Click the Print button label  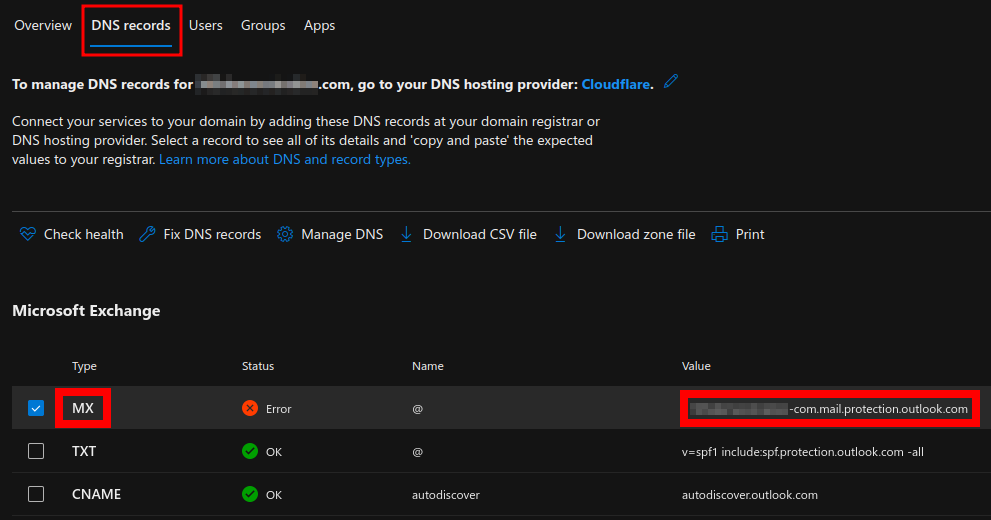750,234
